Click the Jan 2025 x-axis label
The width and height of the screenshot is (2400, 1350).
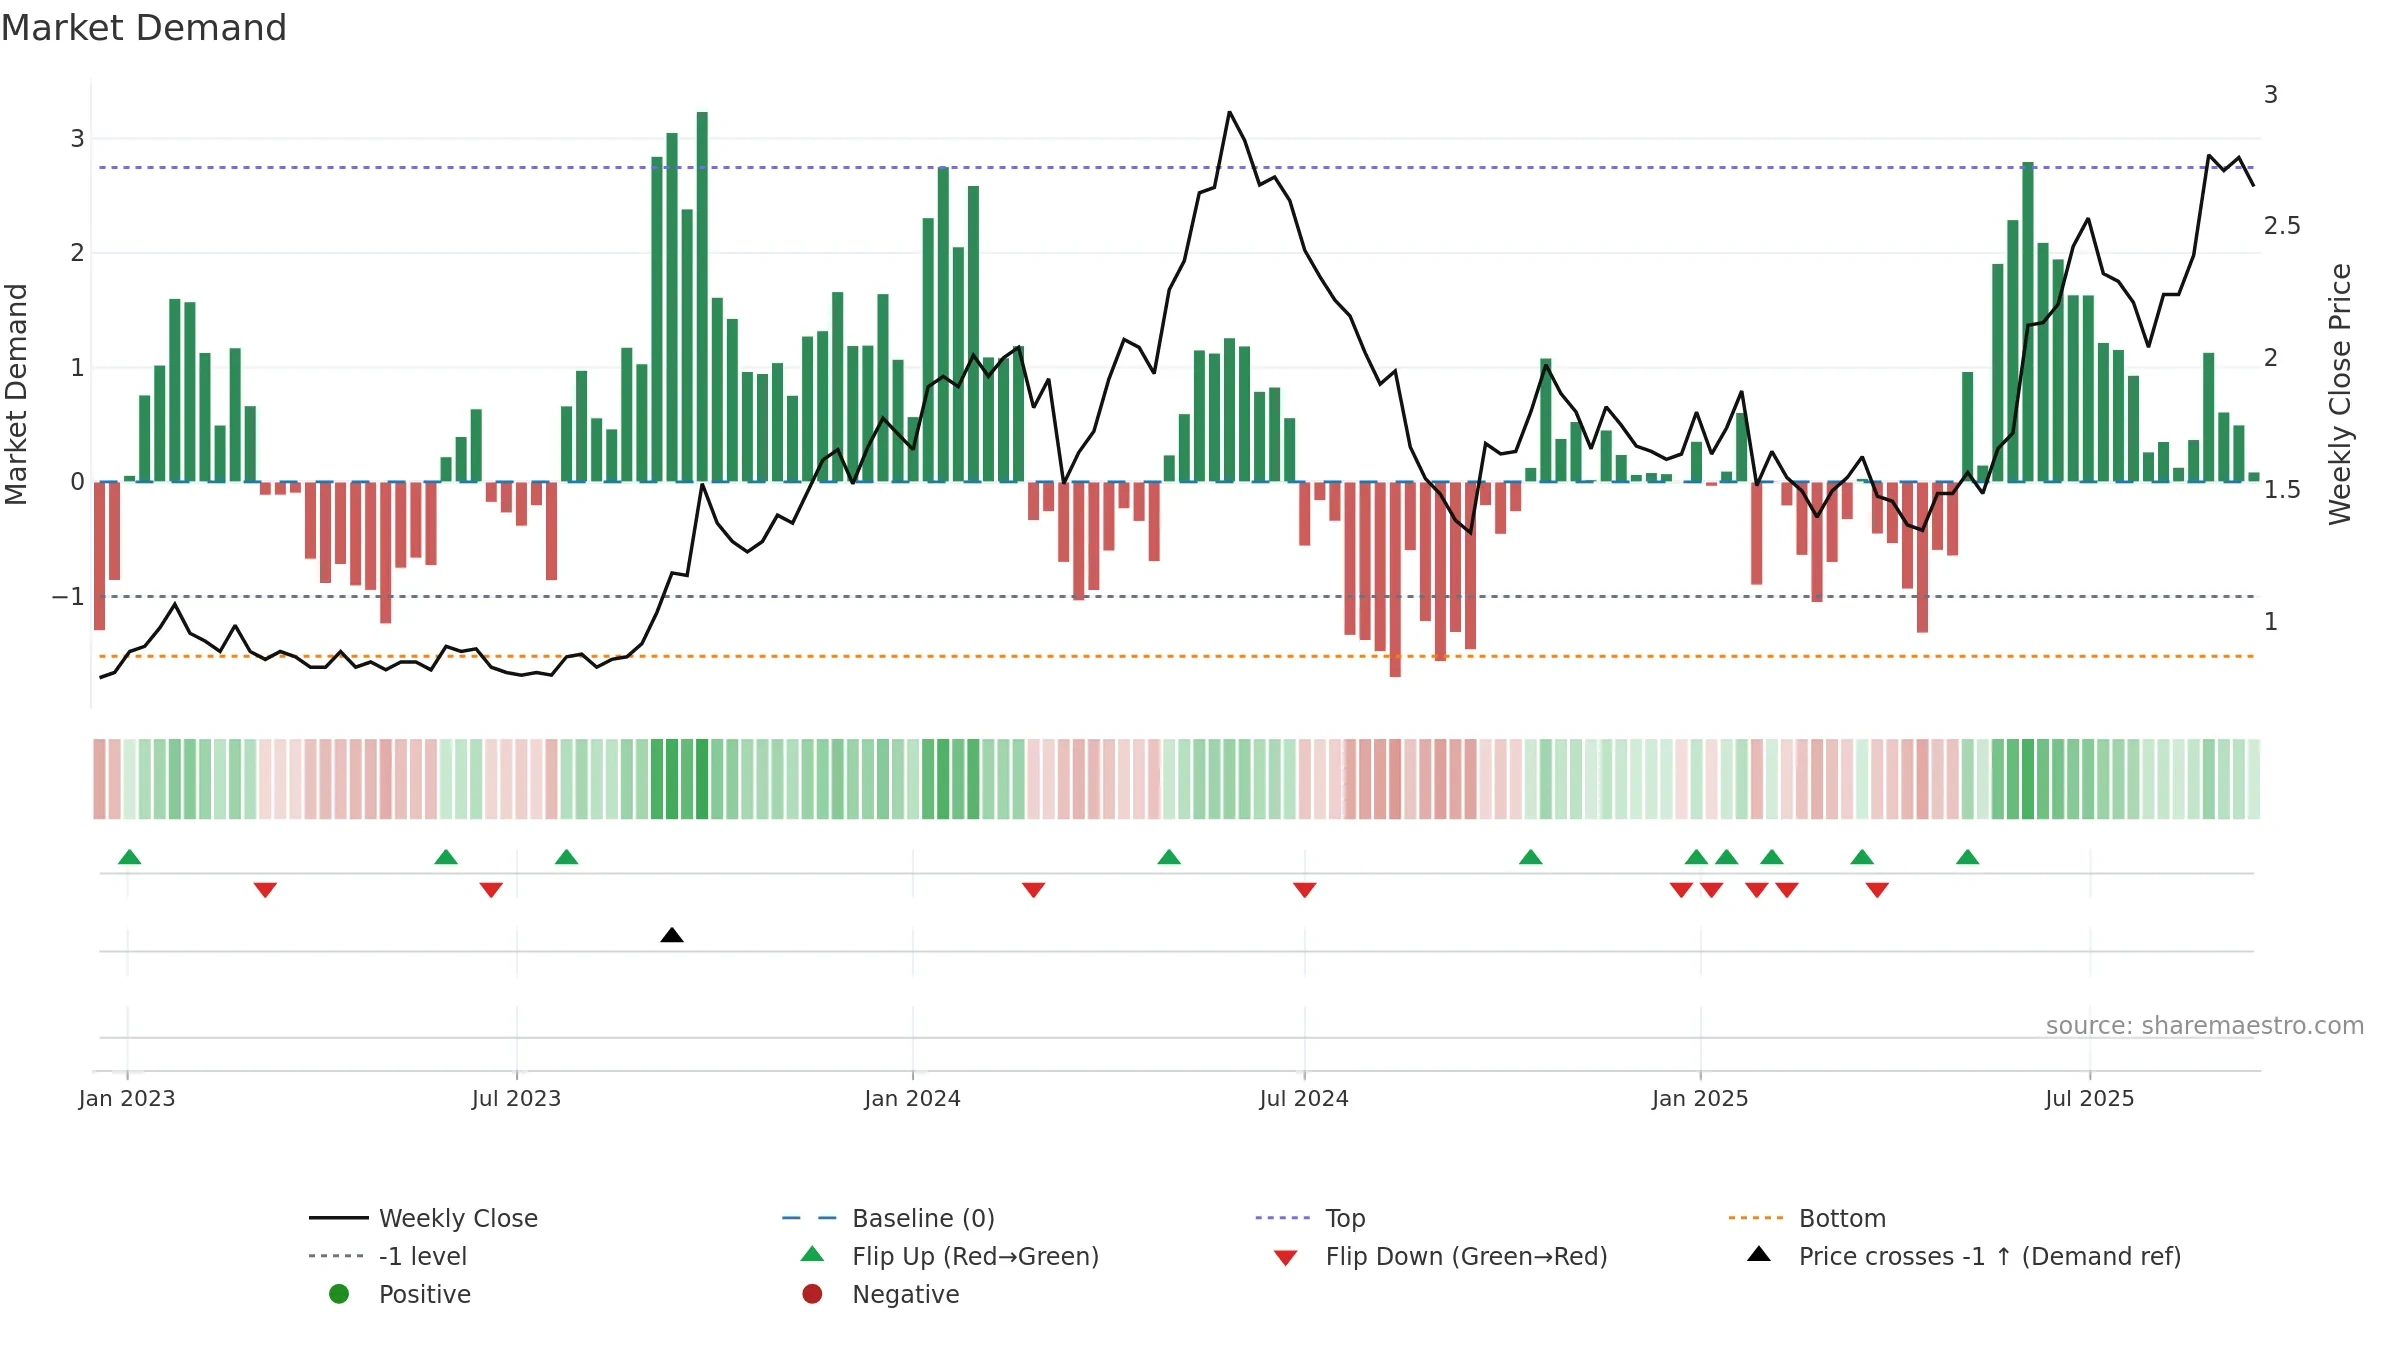(x=1700, y=1098)
